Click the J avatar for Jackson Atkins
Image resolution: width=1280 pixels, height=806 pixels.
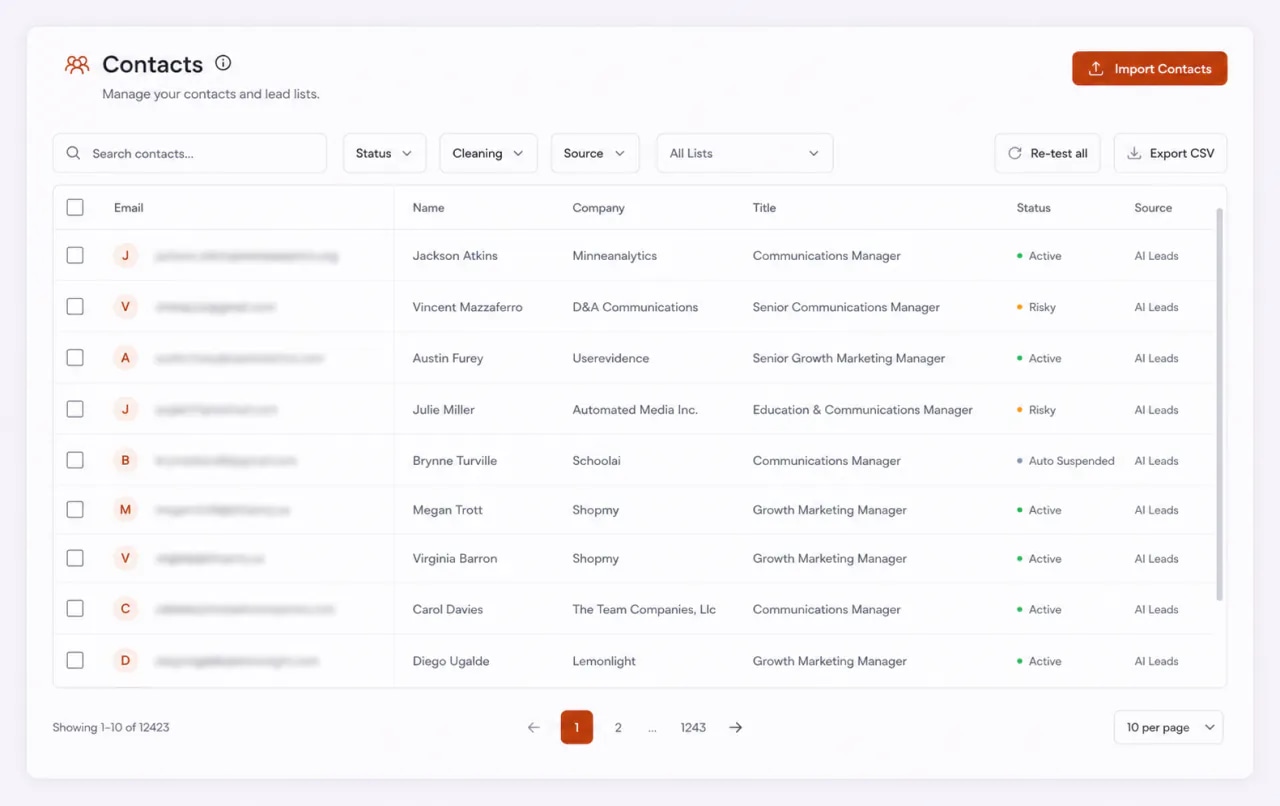[x=125, y=255]
